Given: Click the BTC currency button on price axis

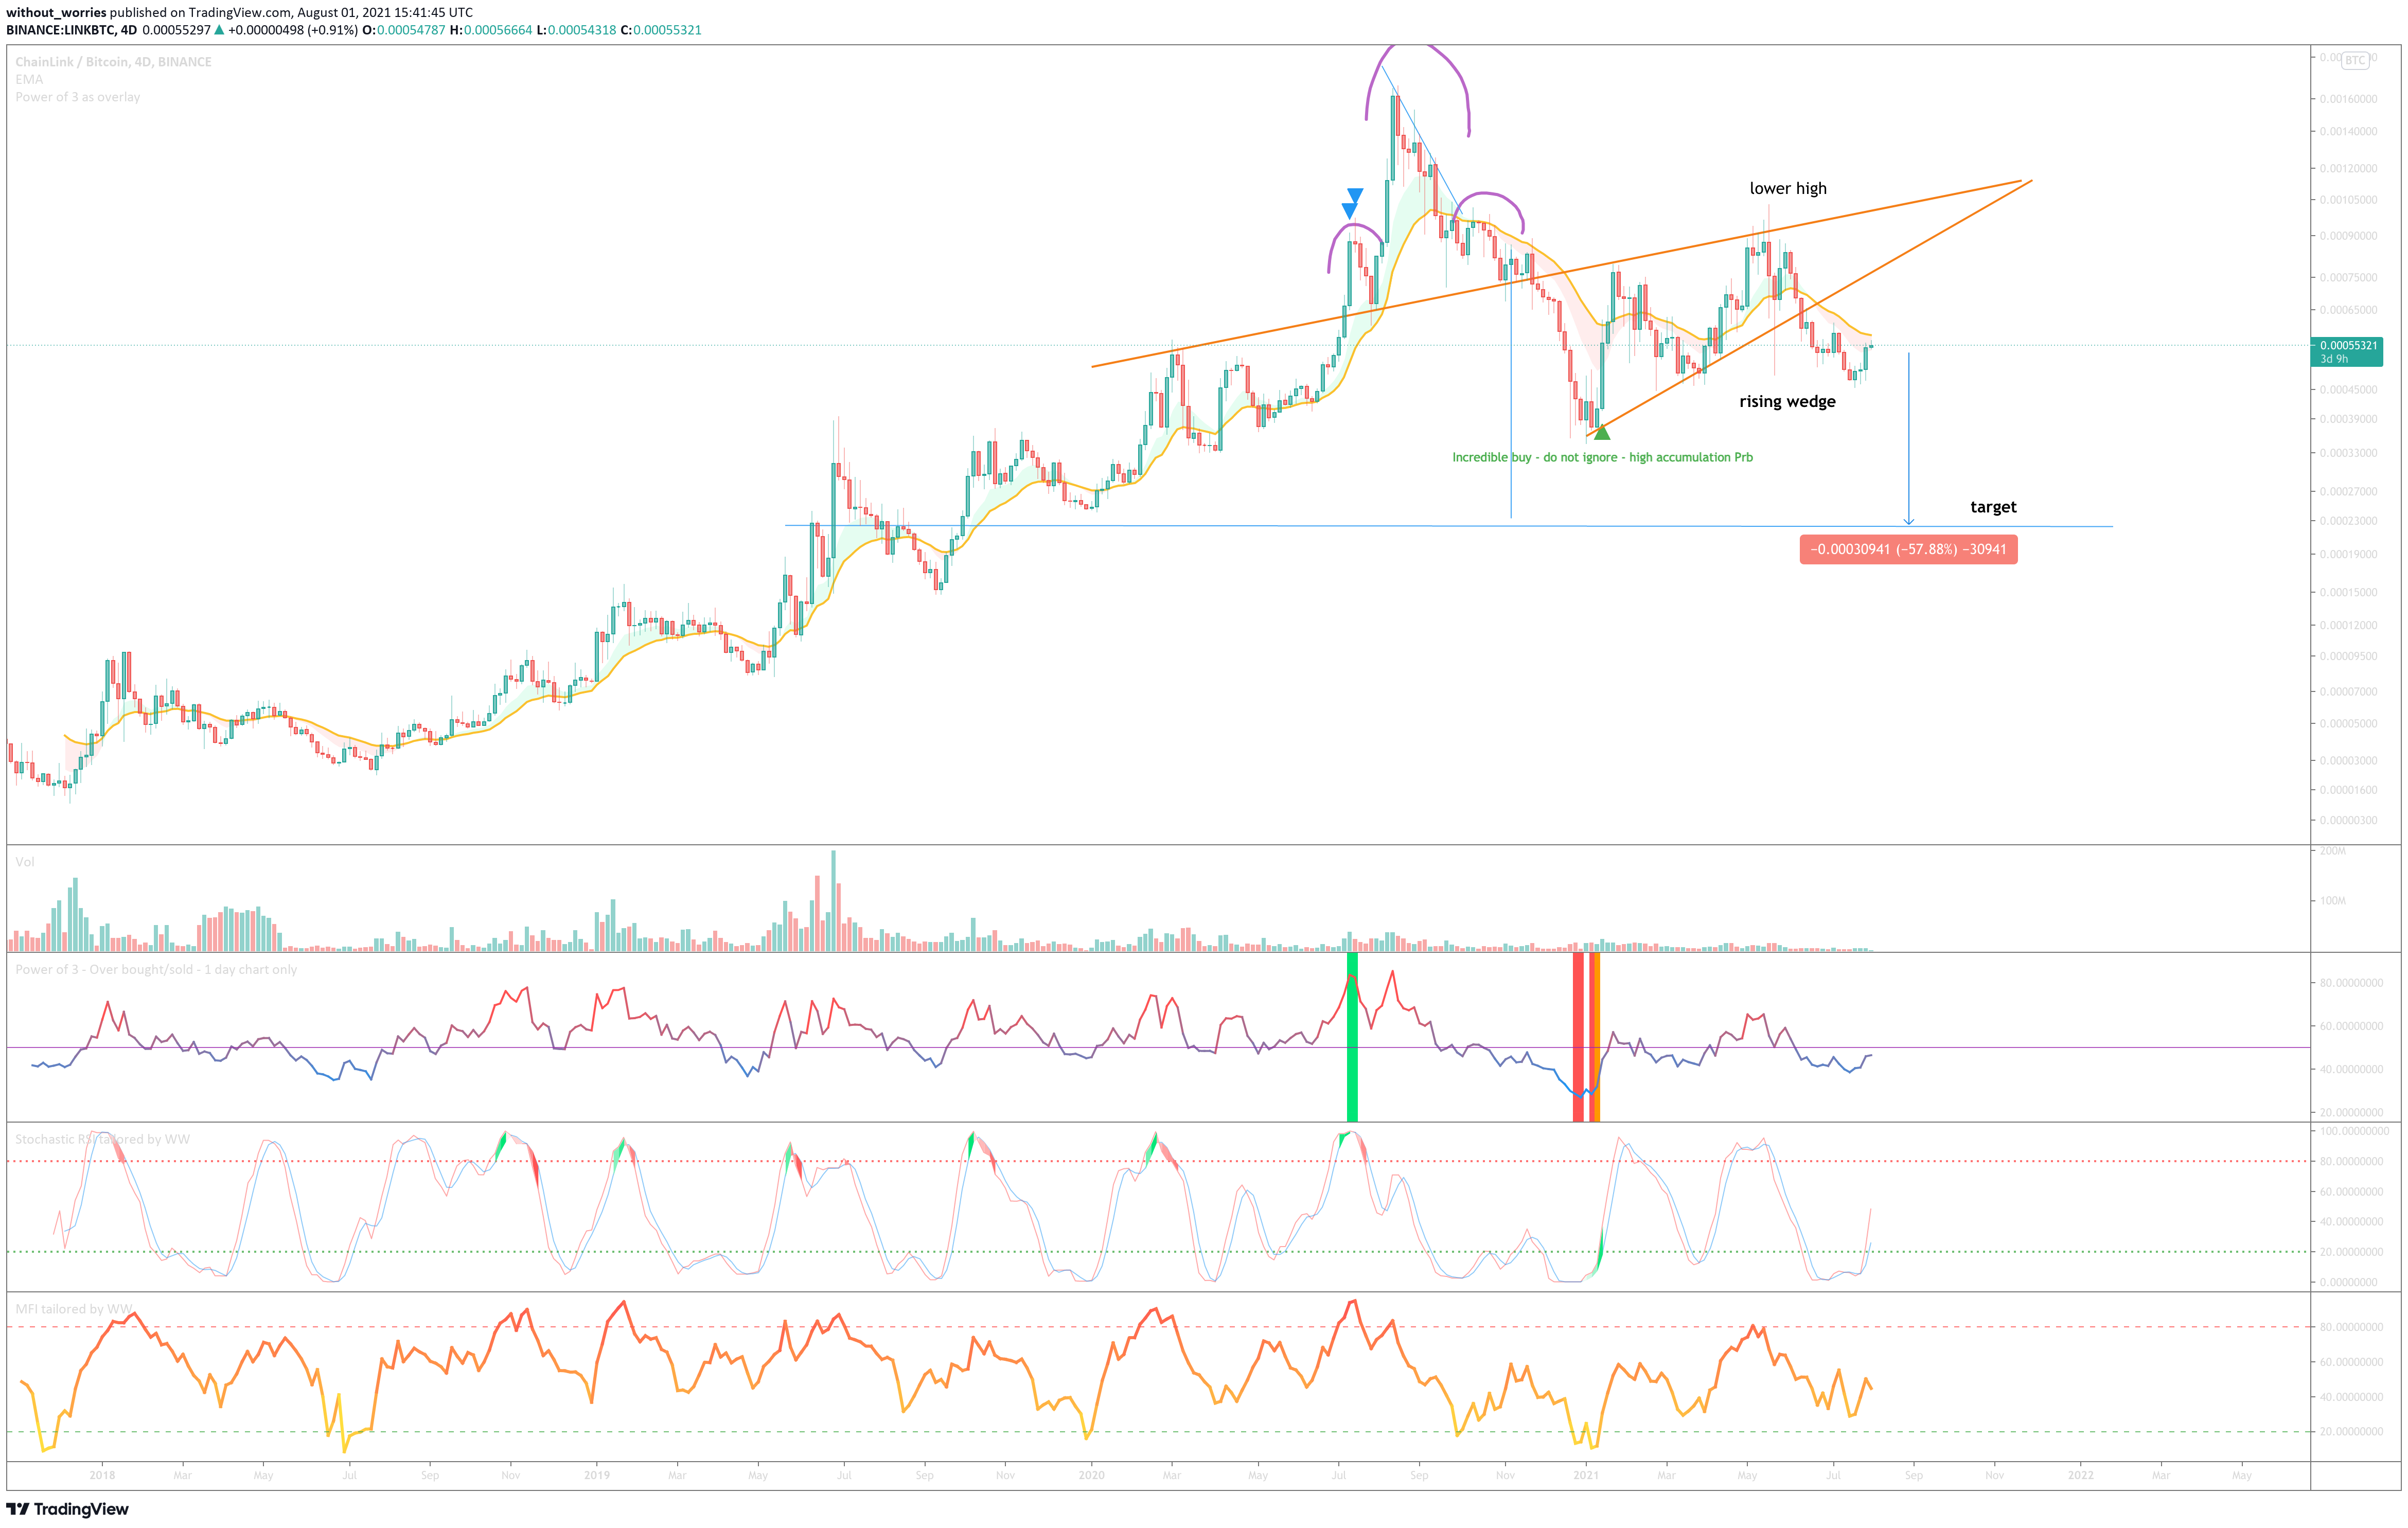Looking at the screenshot, I should pyautogui.click(x=2355, y=60).
